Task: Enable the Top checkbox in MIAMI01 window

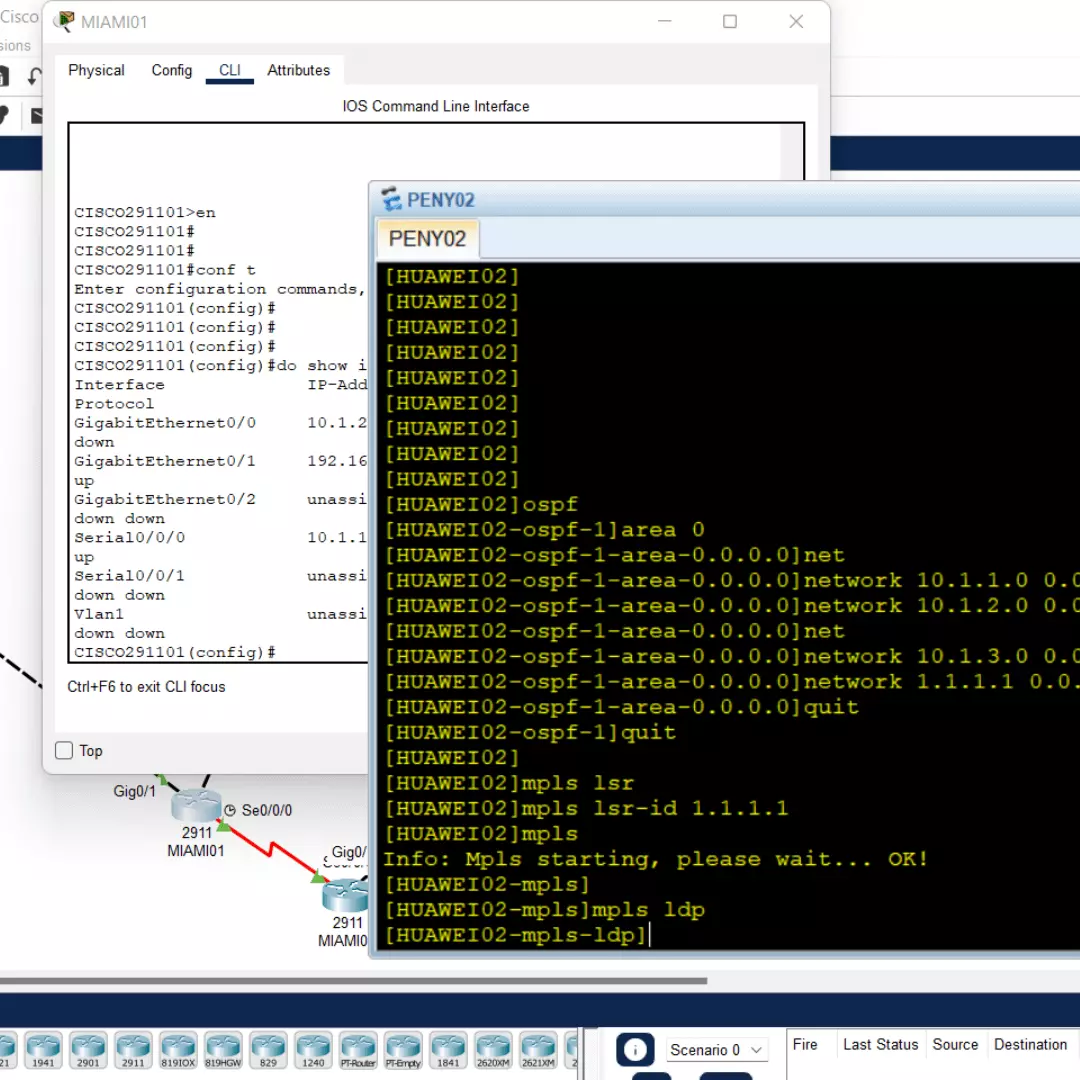Action: (65, 751)
